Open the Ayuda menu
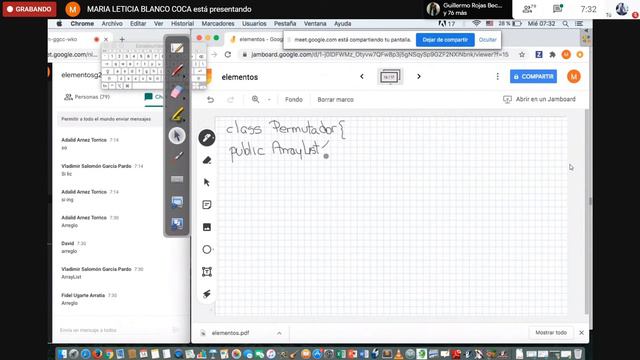 point(342,24)
